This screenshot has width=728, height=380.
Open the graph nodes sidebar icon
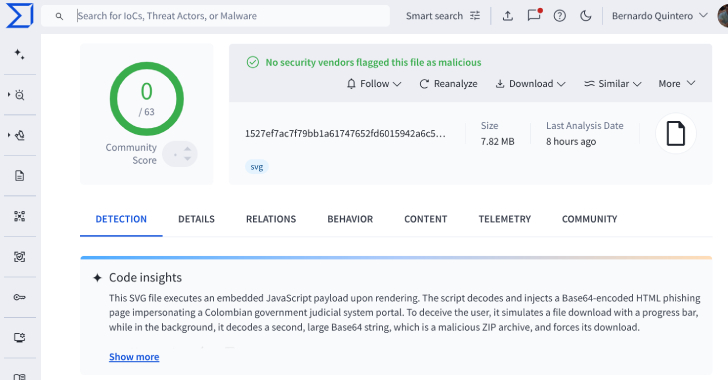coord(20,216)
